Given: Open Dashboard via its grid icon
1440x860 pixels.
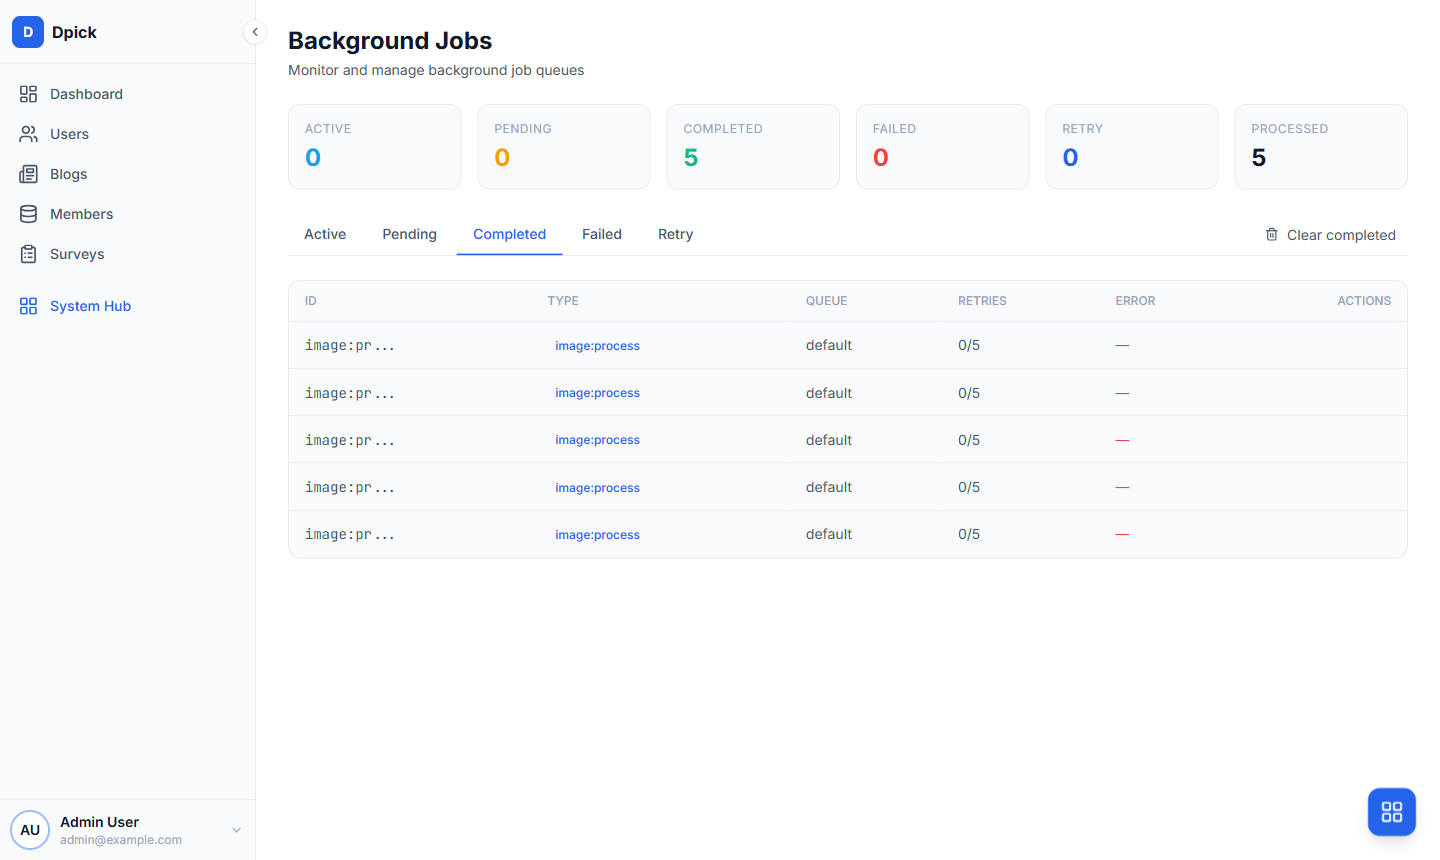Looking at the screenshot, I should (29, 94).
